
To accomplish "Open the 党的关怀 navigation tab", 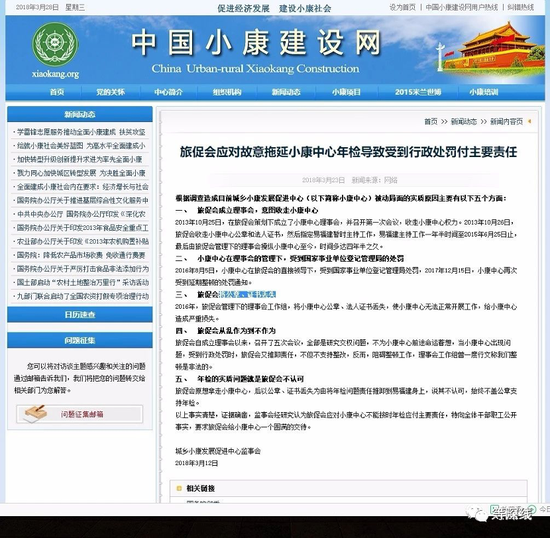I will [110, 92].
